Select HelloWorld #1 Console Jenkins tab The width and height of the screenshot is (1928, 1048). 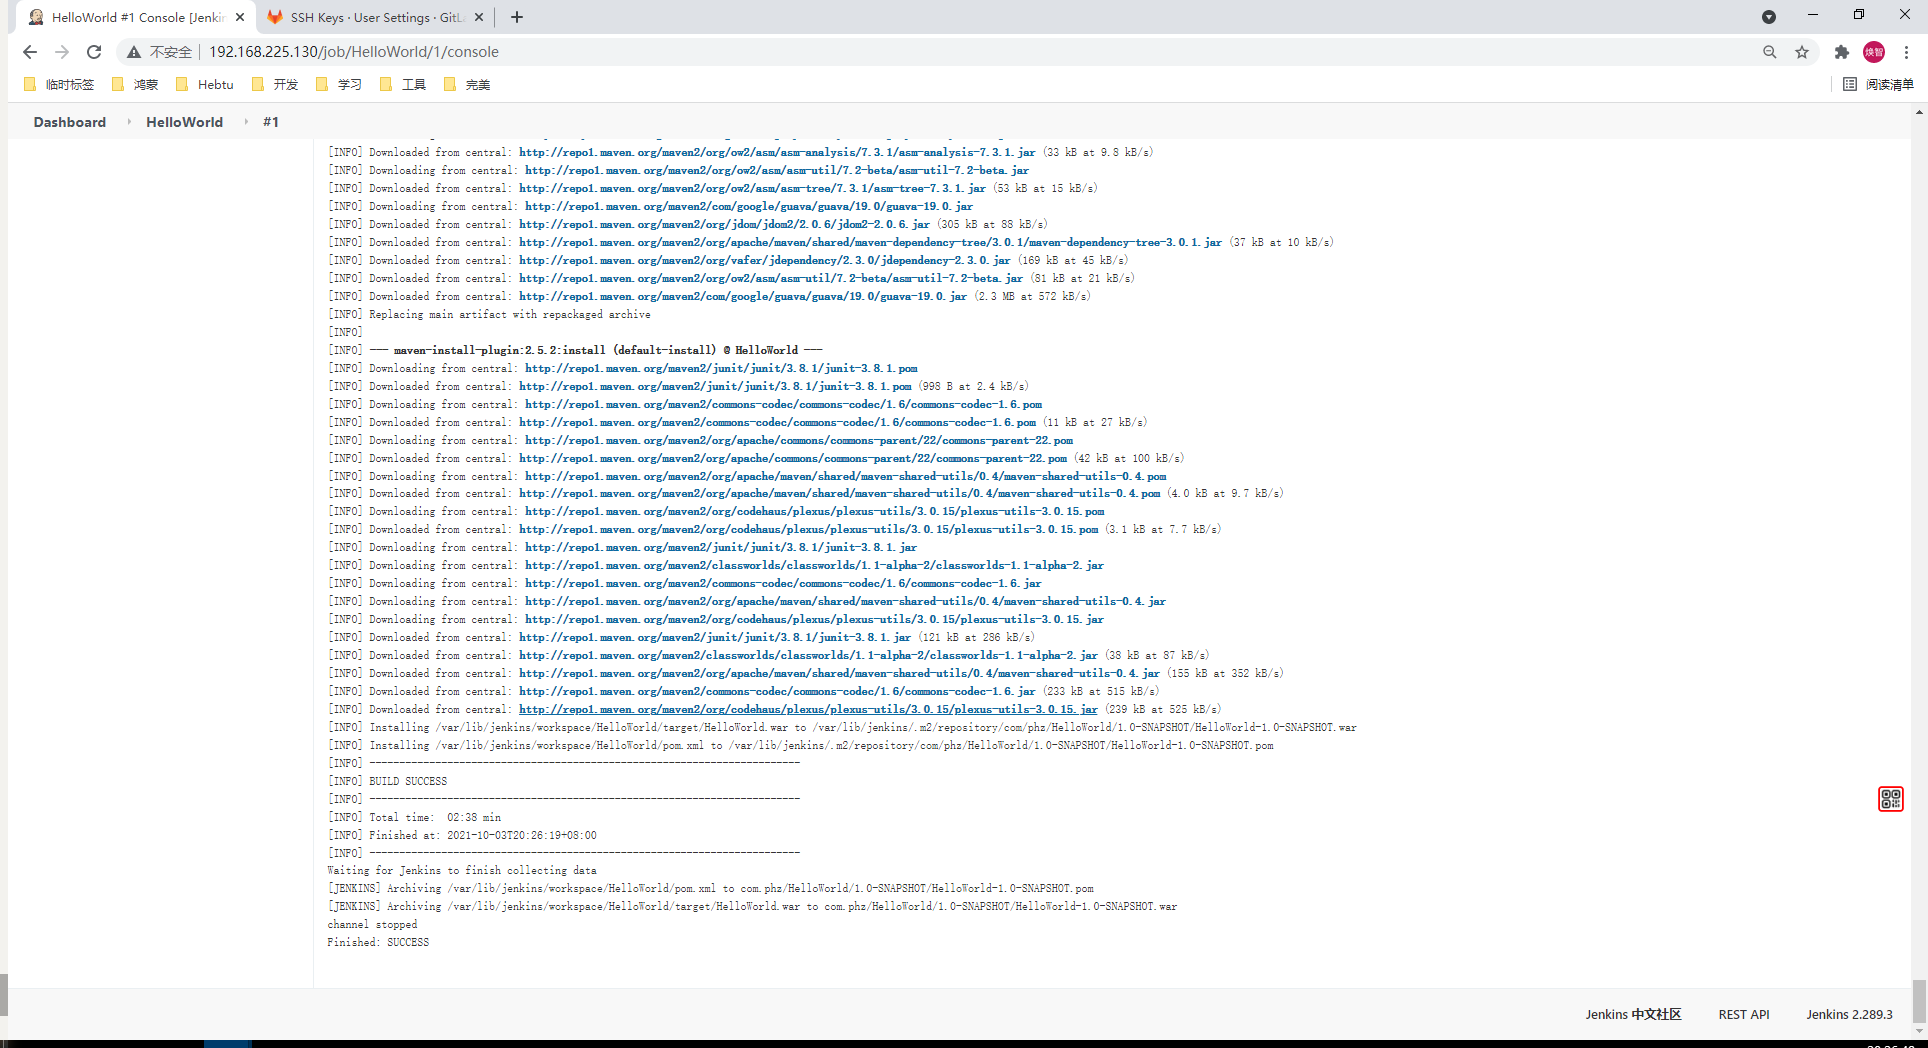point(135,17)
